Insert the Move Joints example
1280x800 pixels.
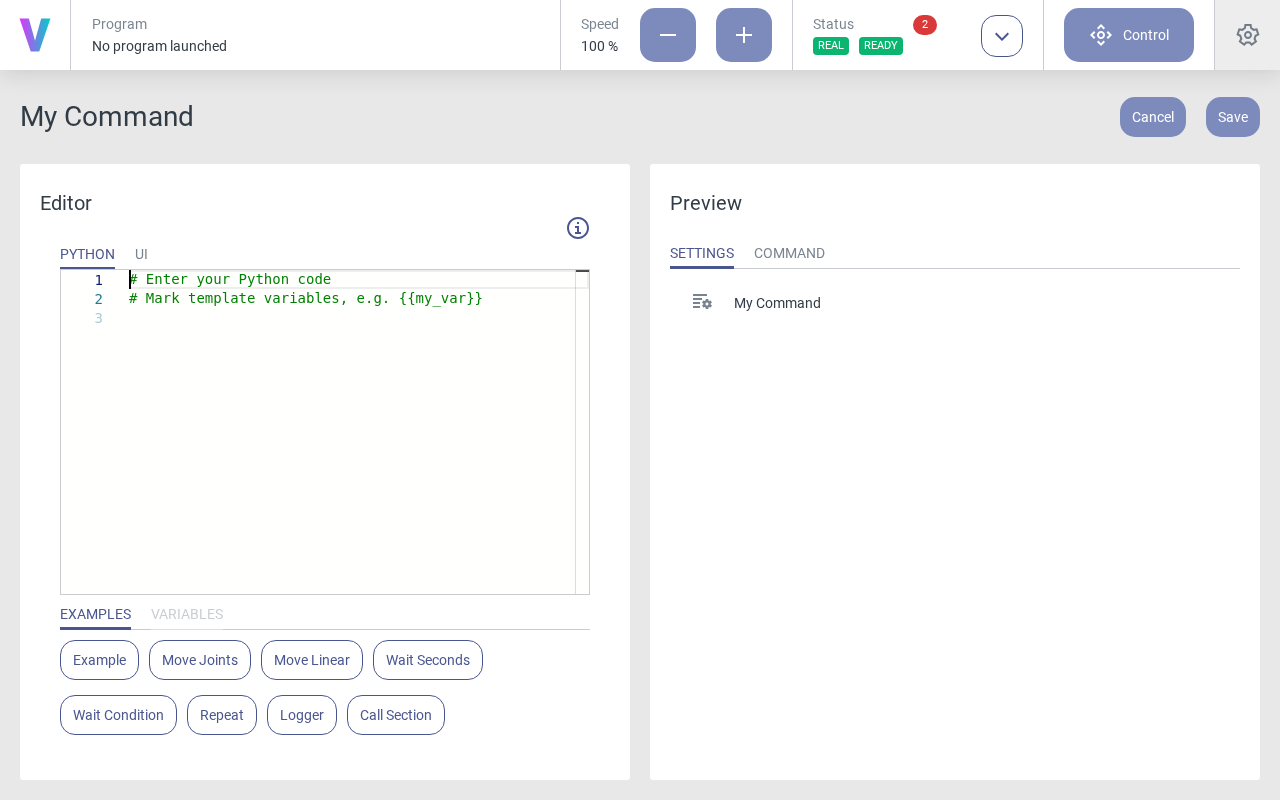click(x=200, y=660)
